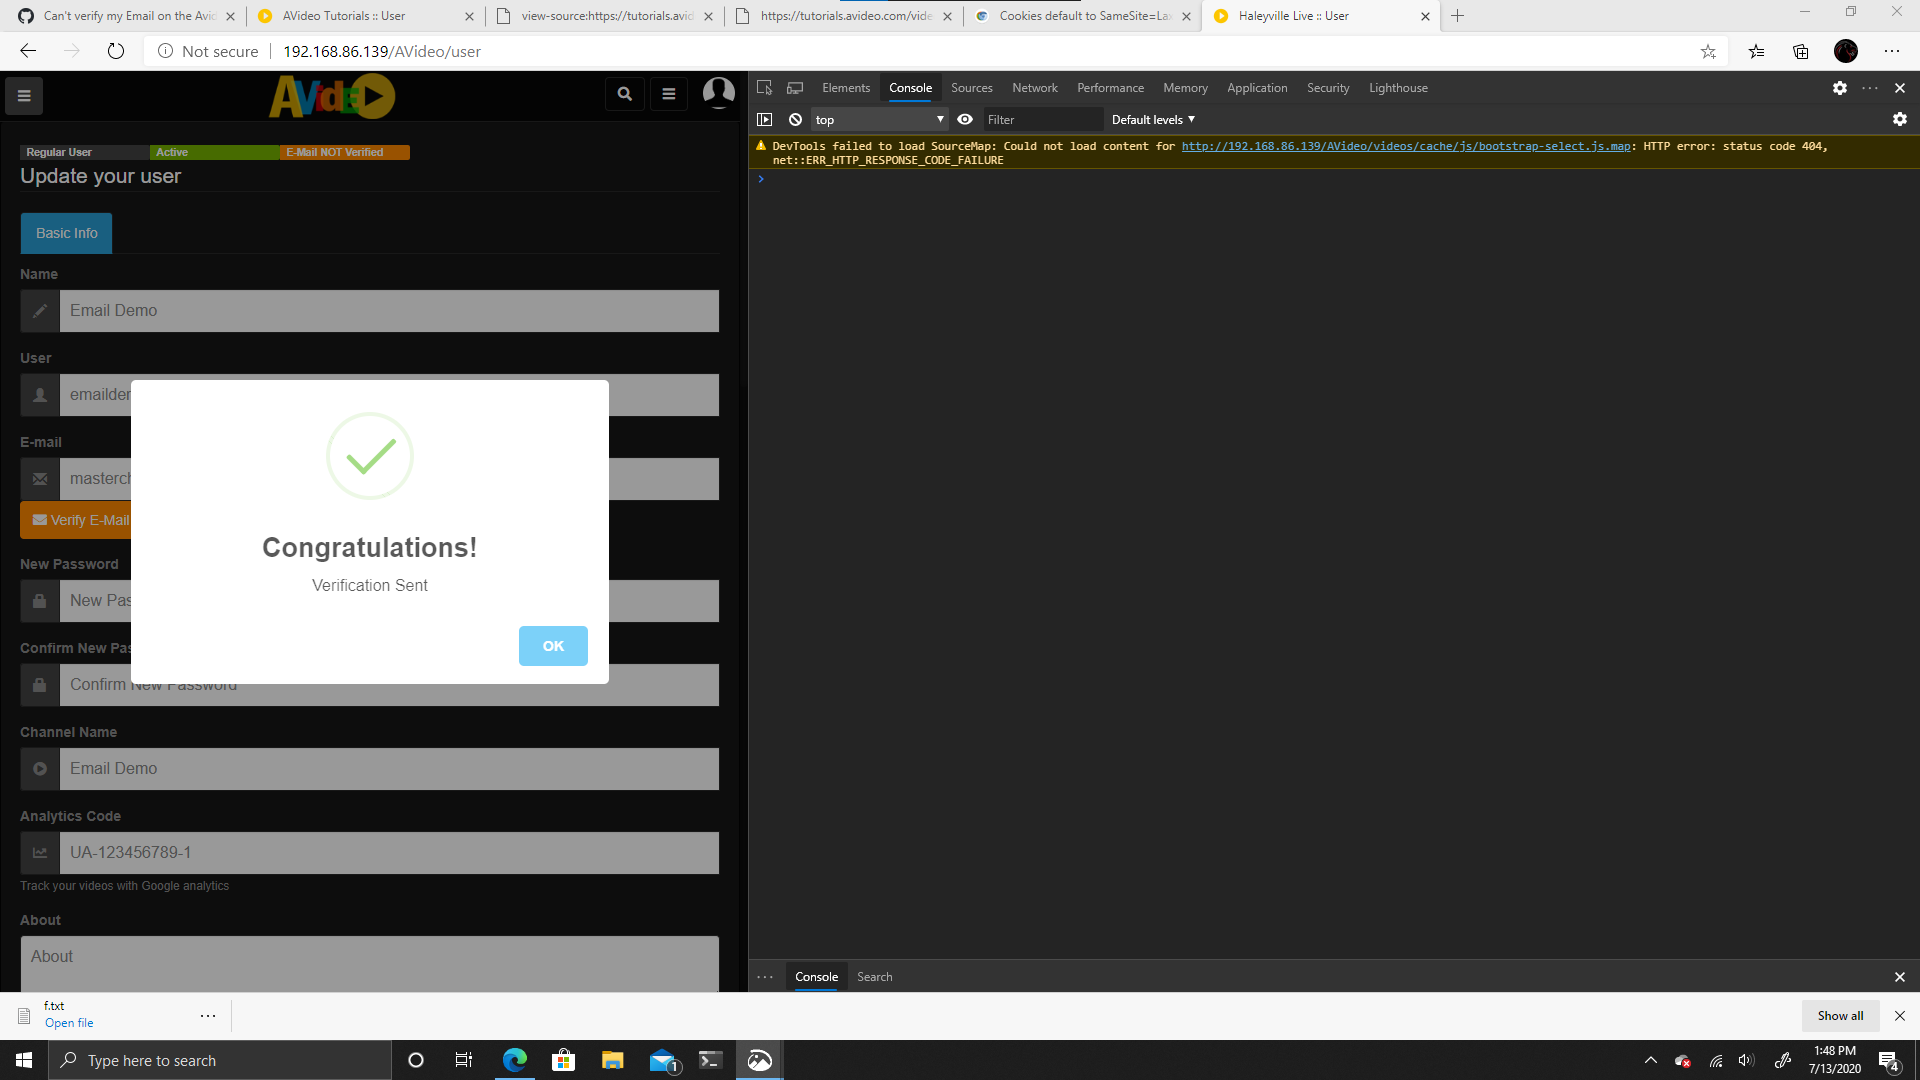Expand the console prompt warning message

pos(762,179)
